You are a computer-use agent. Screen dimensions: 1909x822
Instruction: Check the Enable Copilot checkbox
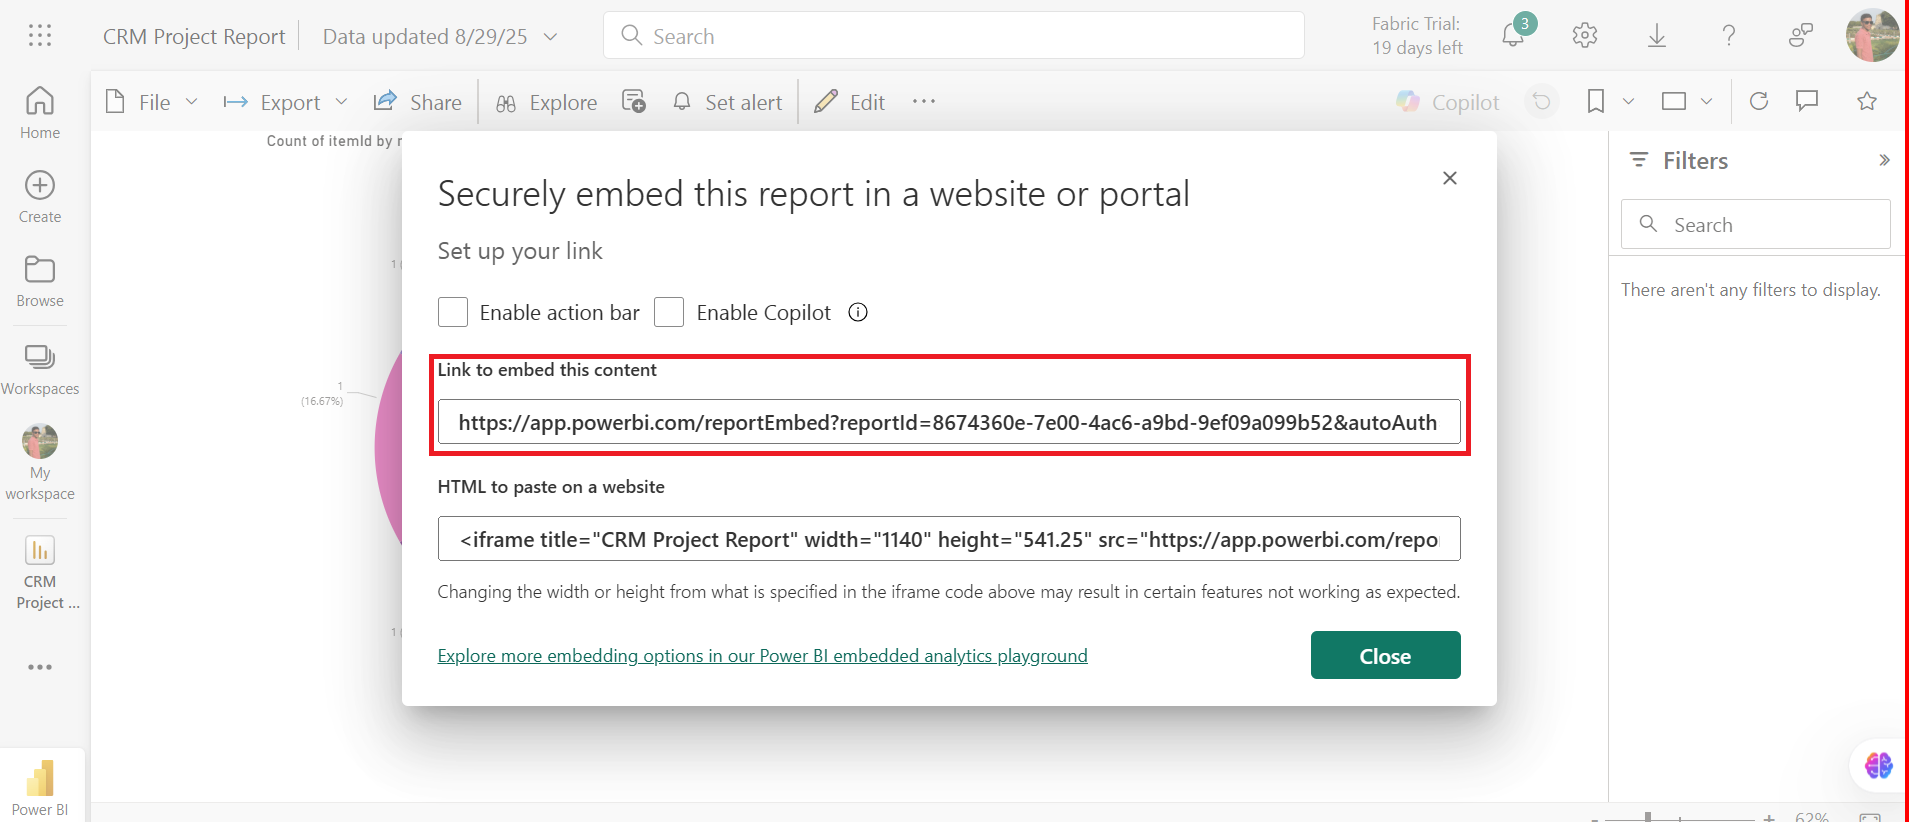(669, 312)
